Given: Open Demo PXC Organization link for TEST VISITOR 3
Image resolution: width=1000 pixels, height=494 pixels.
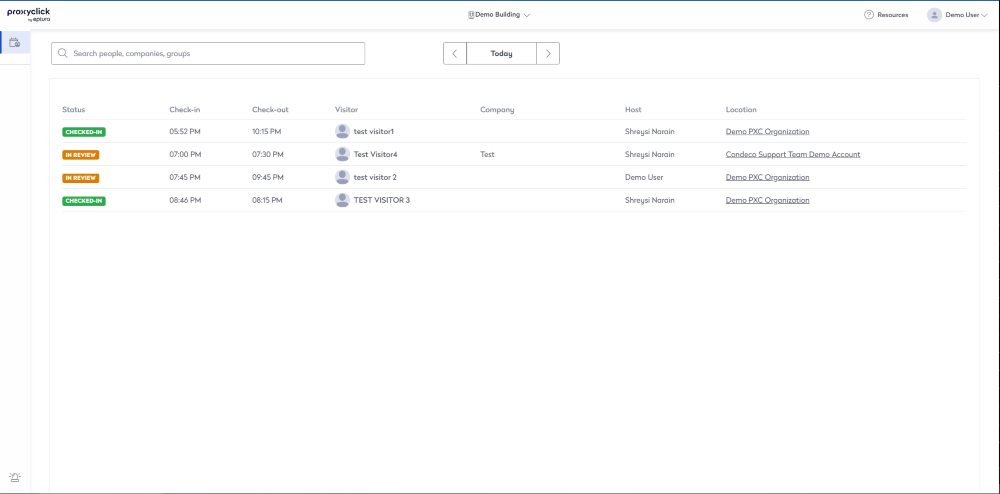Looking at the screenshot, I should (x=767, y=200).
